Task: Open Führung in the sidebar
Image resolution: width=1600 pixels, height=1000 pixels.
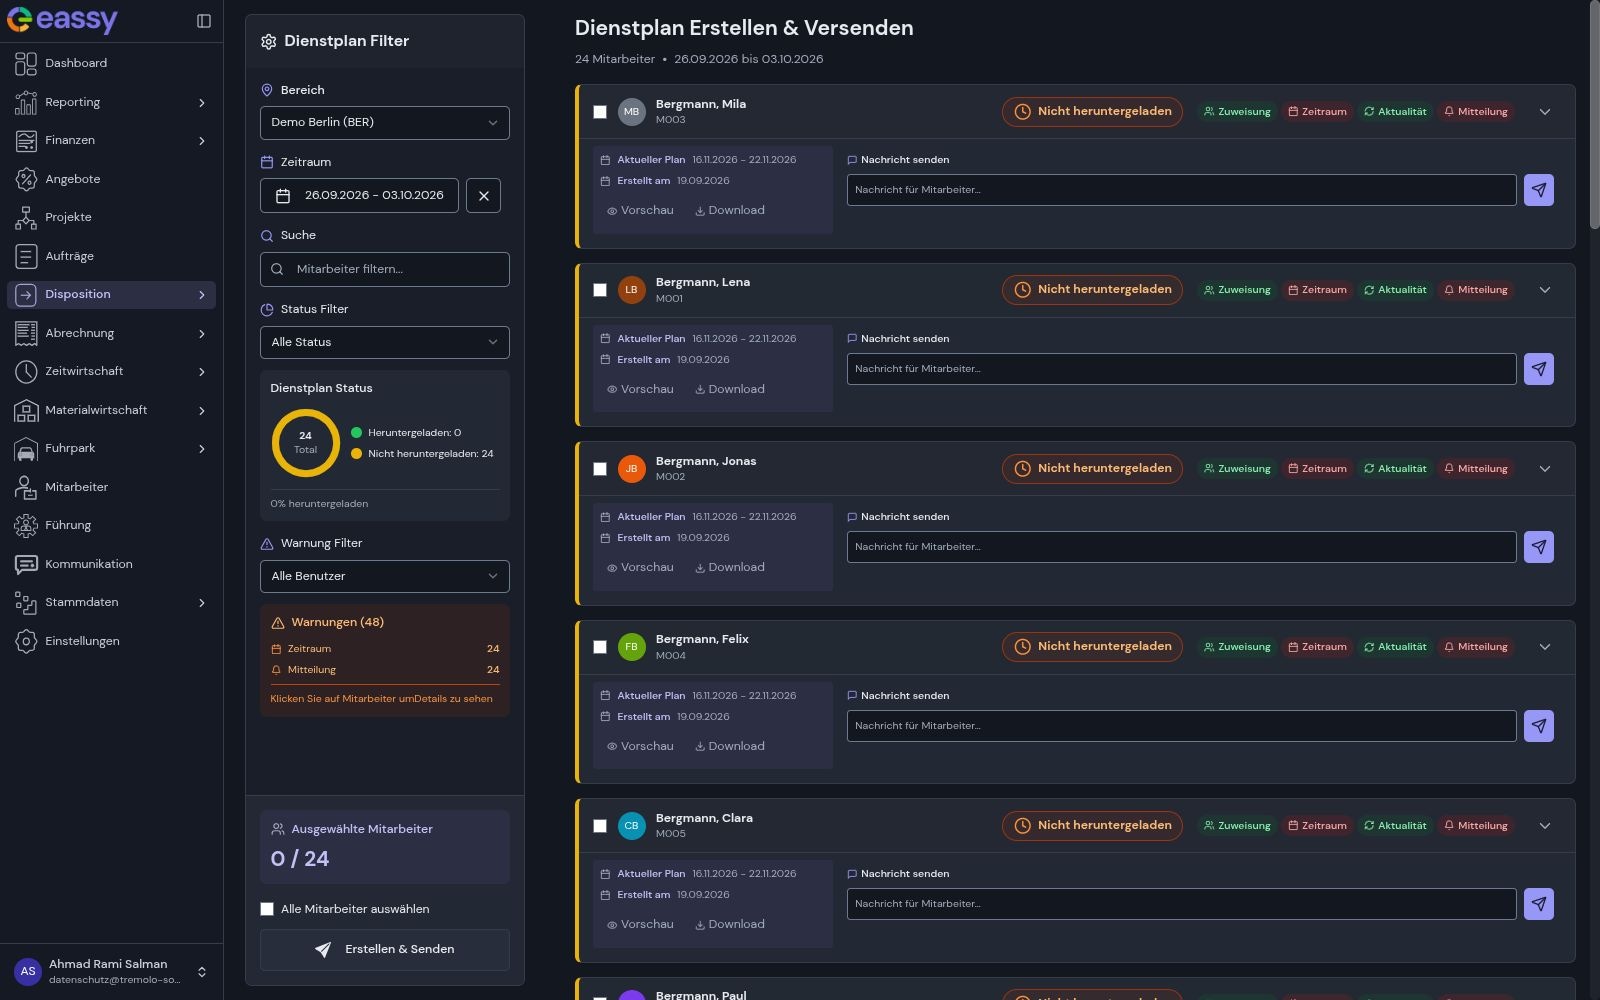Action: (x=111, y=525)
